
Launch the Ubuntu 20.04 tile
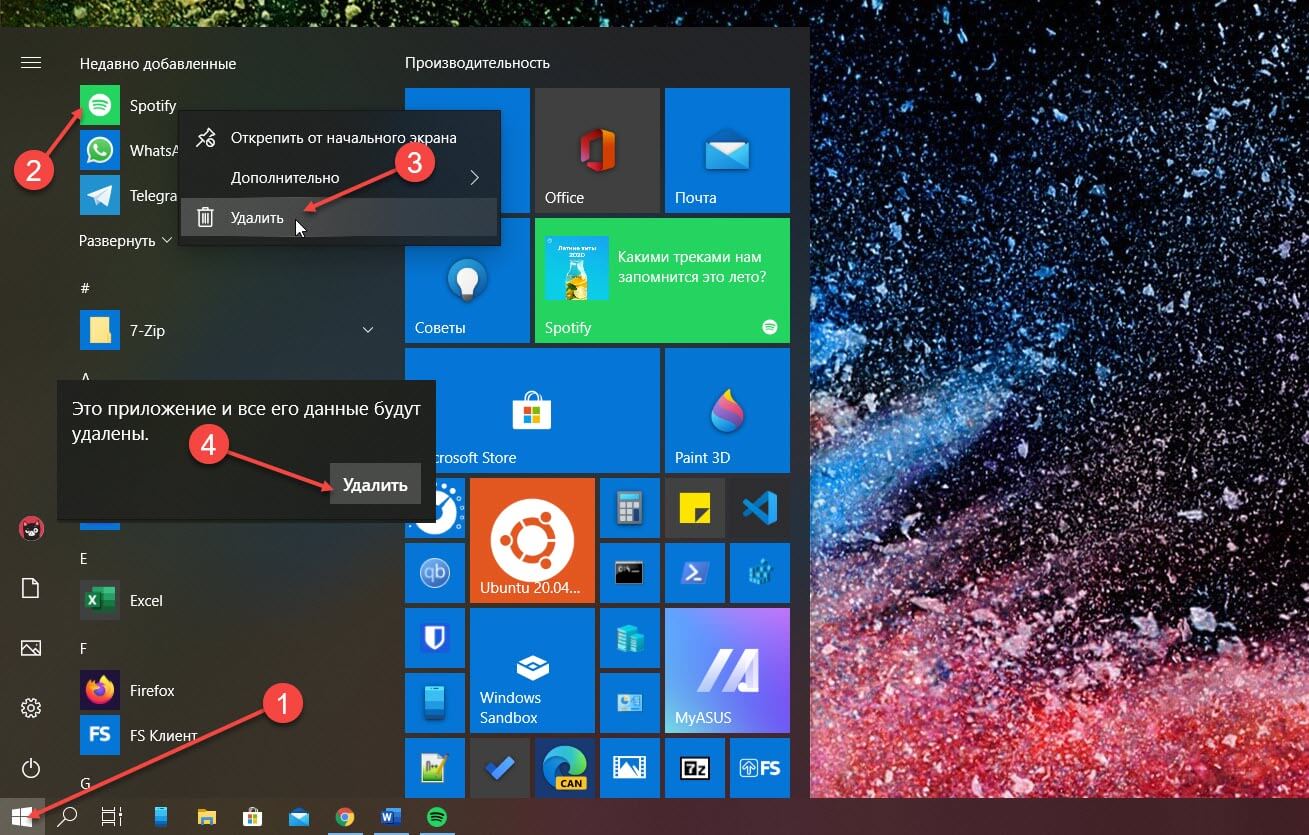click(x=532, y=540)
